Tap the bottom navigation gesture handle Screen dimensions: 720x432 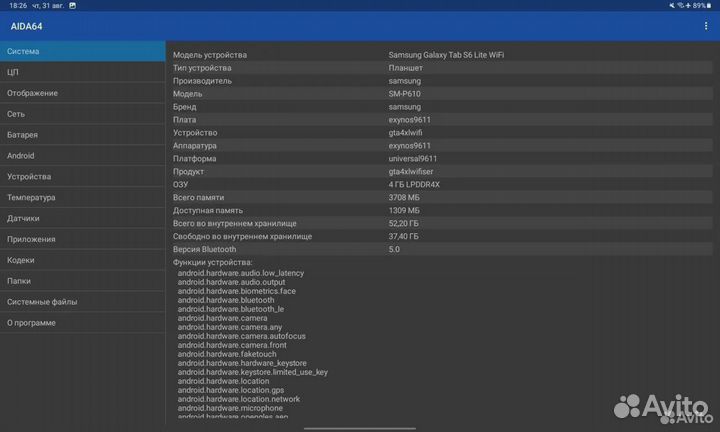click(360, 428)
